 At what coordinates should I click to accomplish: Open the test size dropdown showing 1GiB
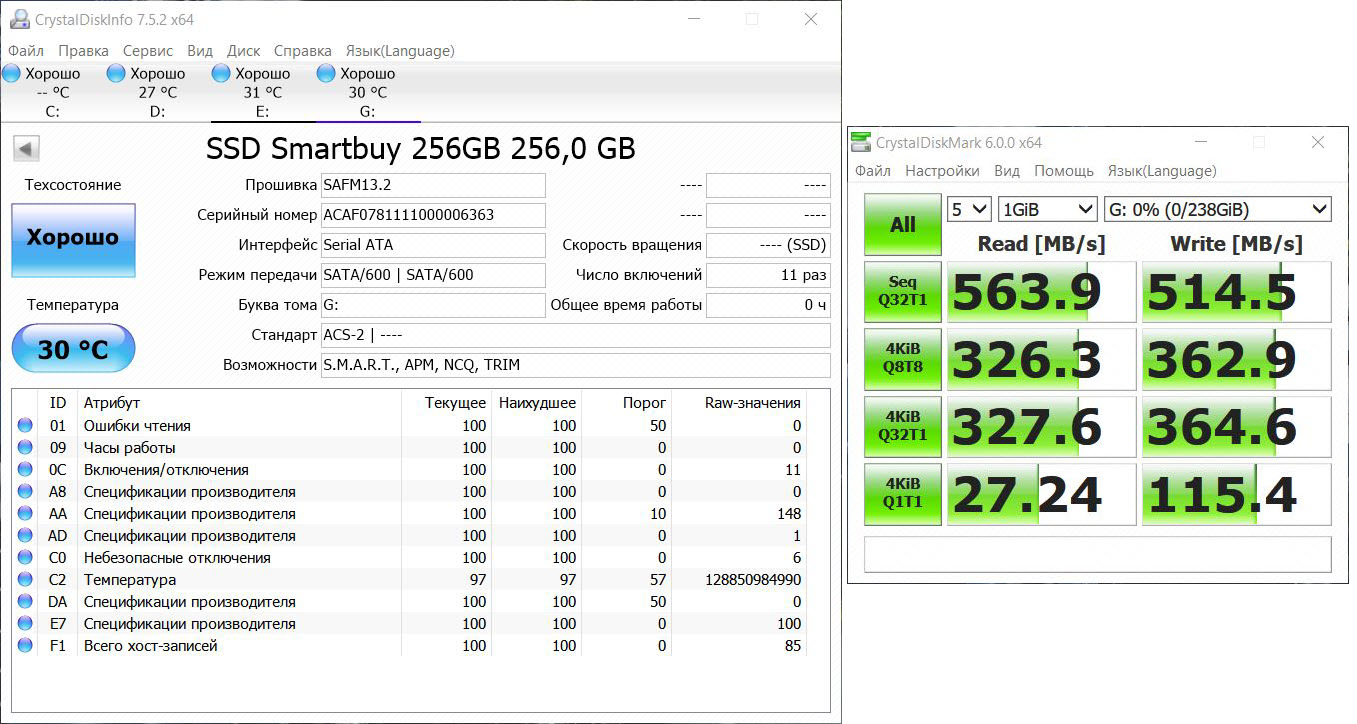[x=1048, y=209]
